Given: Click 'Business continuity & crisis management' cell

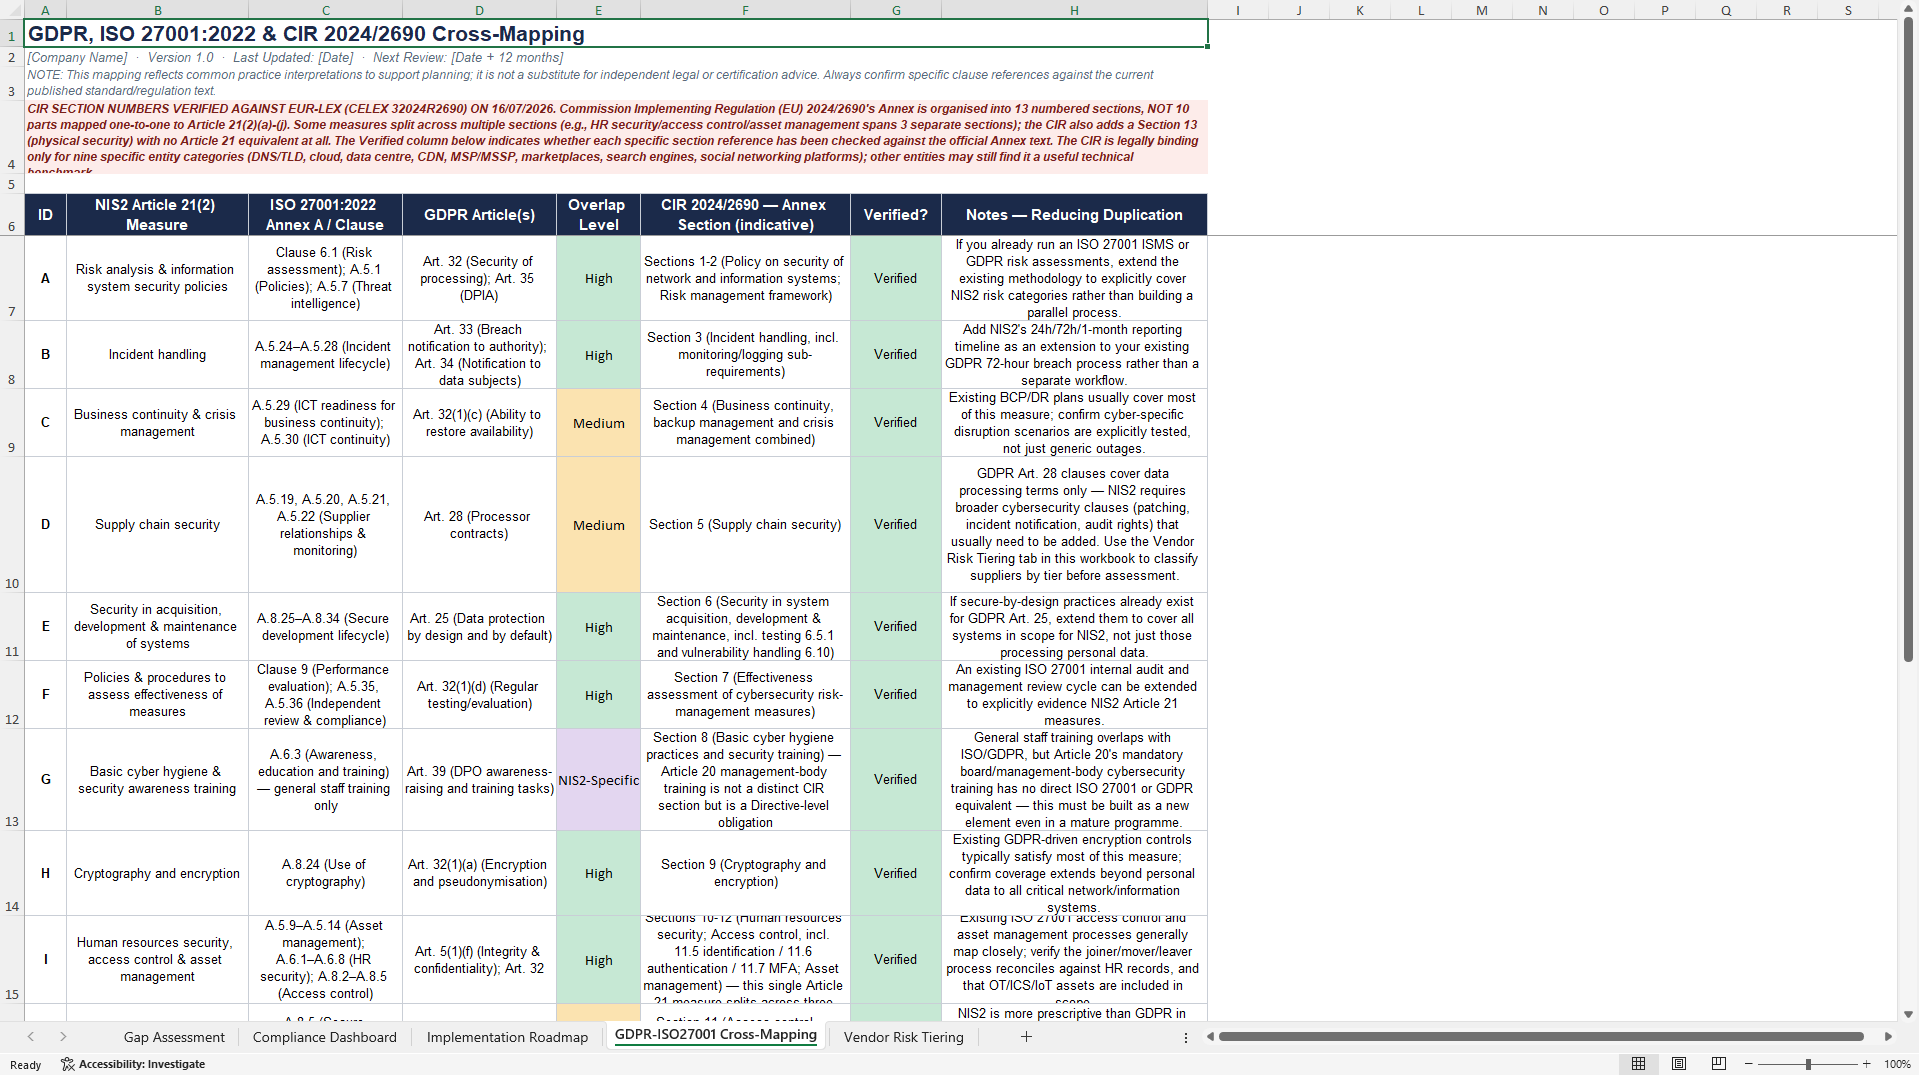Looking at the screenshot, I should coord(157,422).
